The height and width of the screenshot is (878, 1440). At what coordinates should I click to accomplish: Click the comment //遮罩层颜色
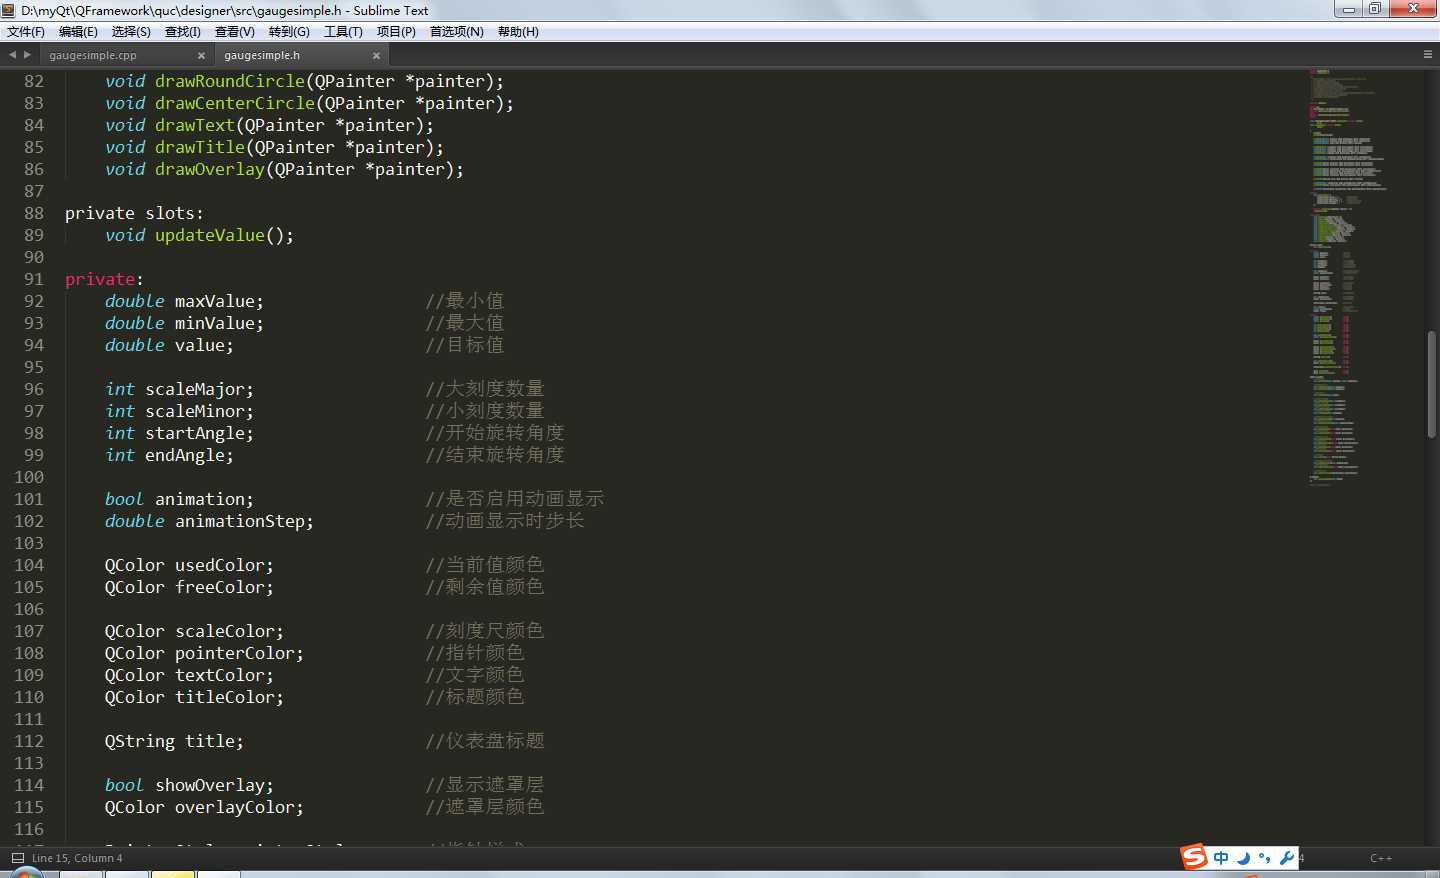pos(485,807)
